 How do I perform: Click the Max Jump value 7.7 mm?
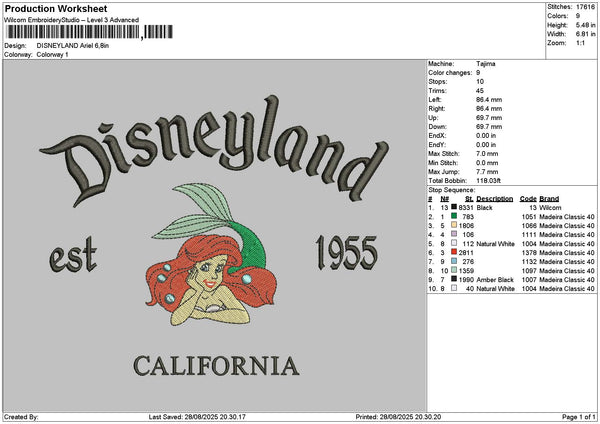[x=487, y=172]
